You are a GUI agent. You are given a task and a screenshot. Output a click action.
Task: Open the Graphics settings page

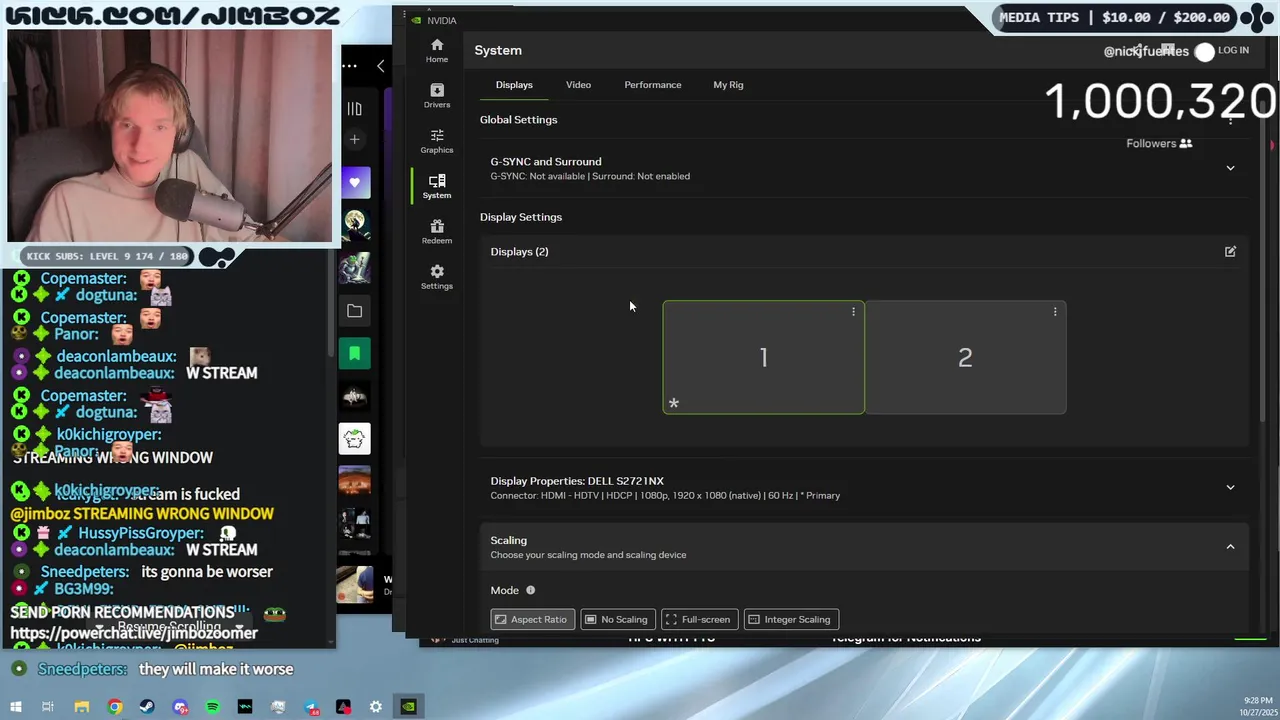click(436, 141)
